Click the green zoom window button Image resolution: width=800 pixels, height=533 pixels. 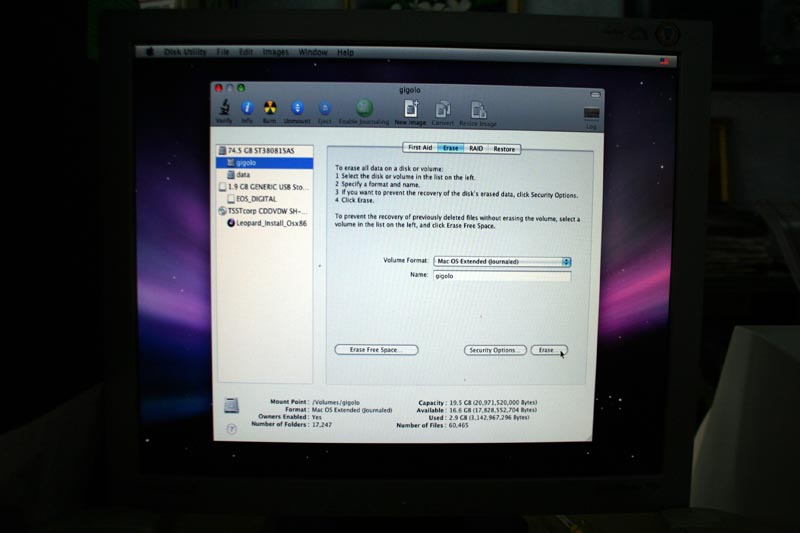pyautogui.click(x=241, y=88)
